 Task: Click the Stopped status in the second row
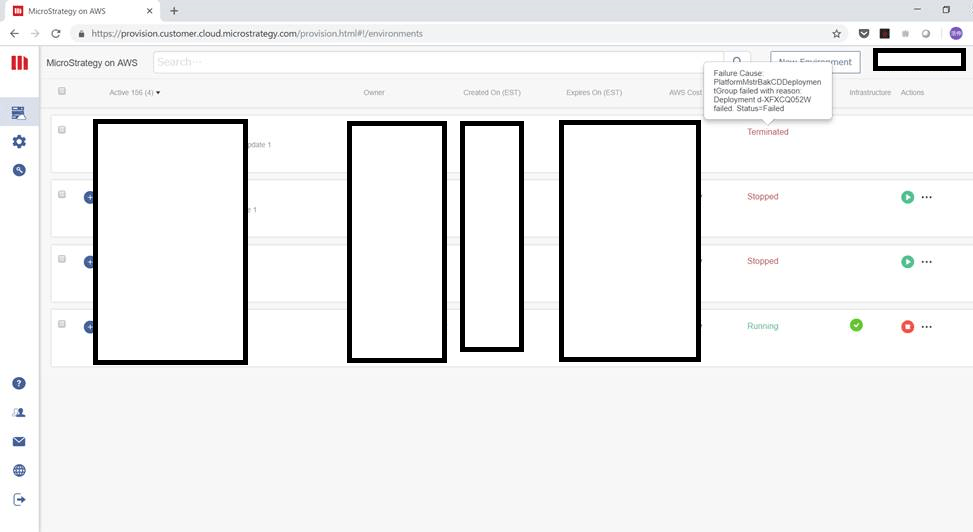click(x=763, y=196)
